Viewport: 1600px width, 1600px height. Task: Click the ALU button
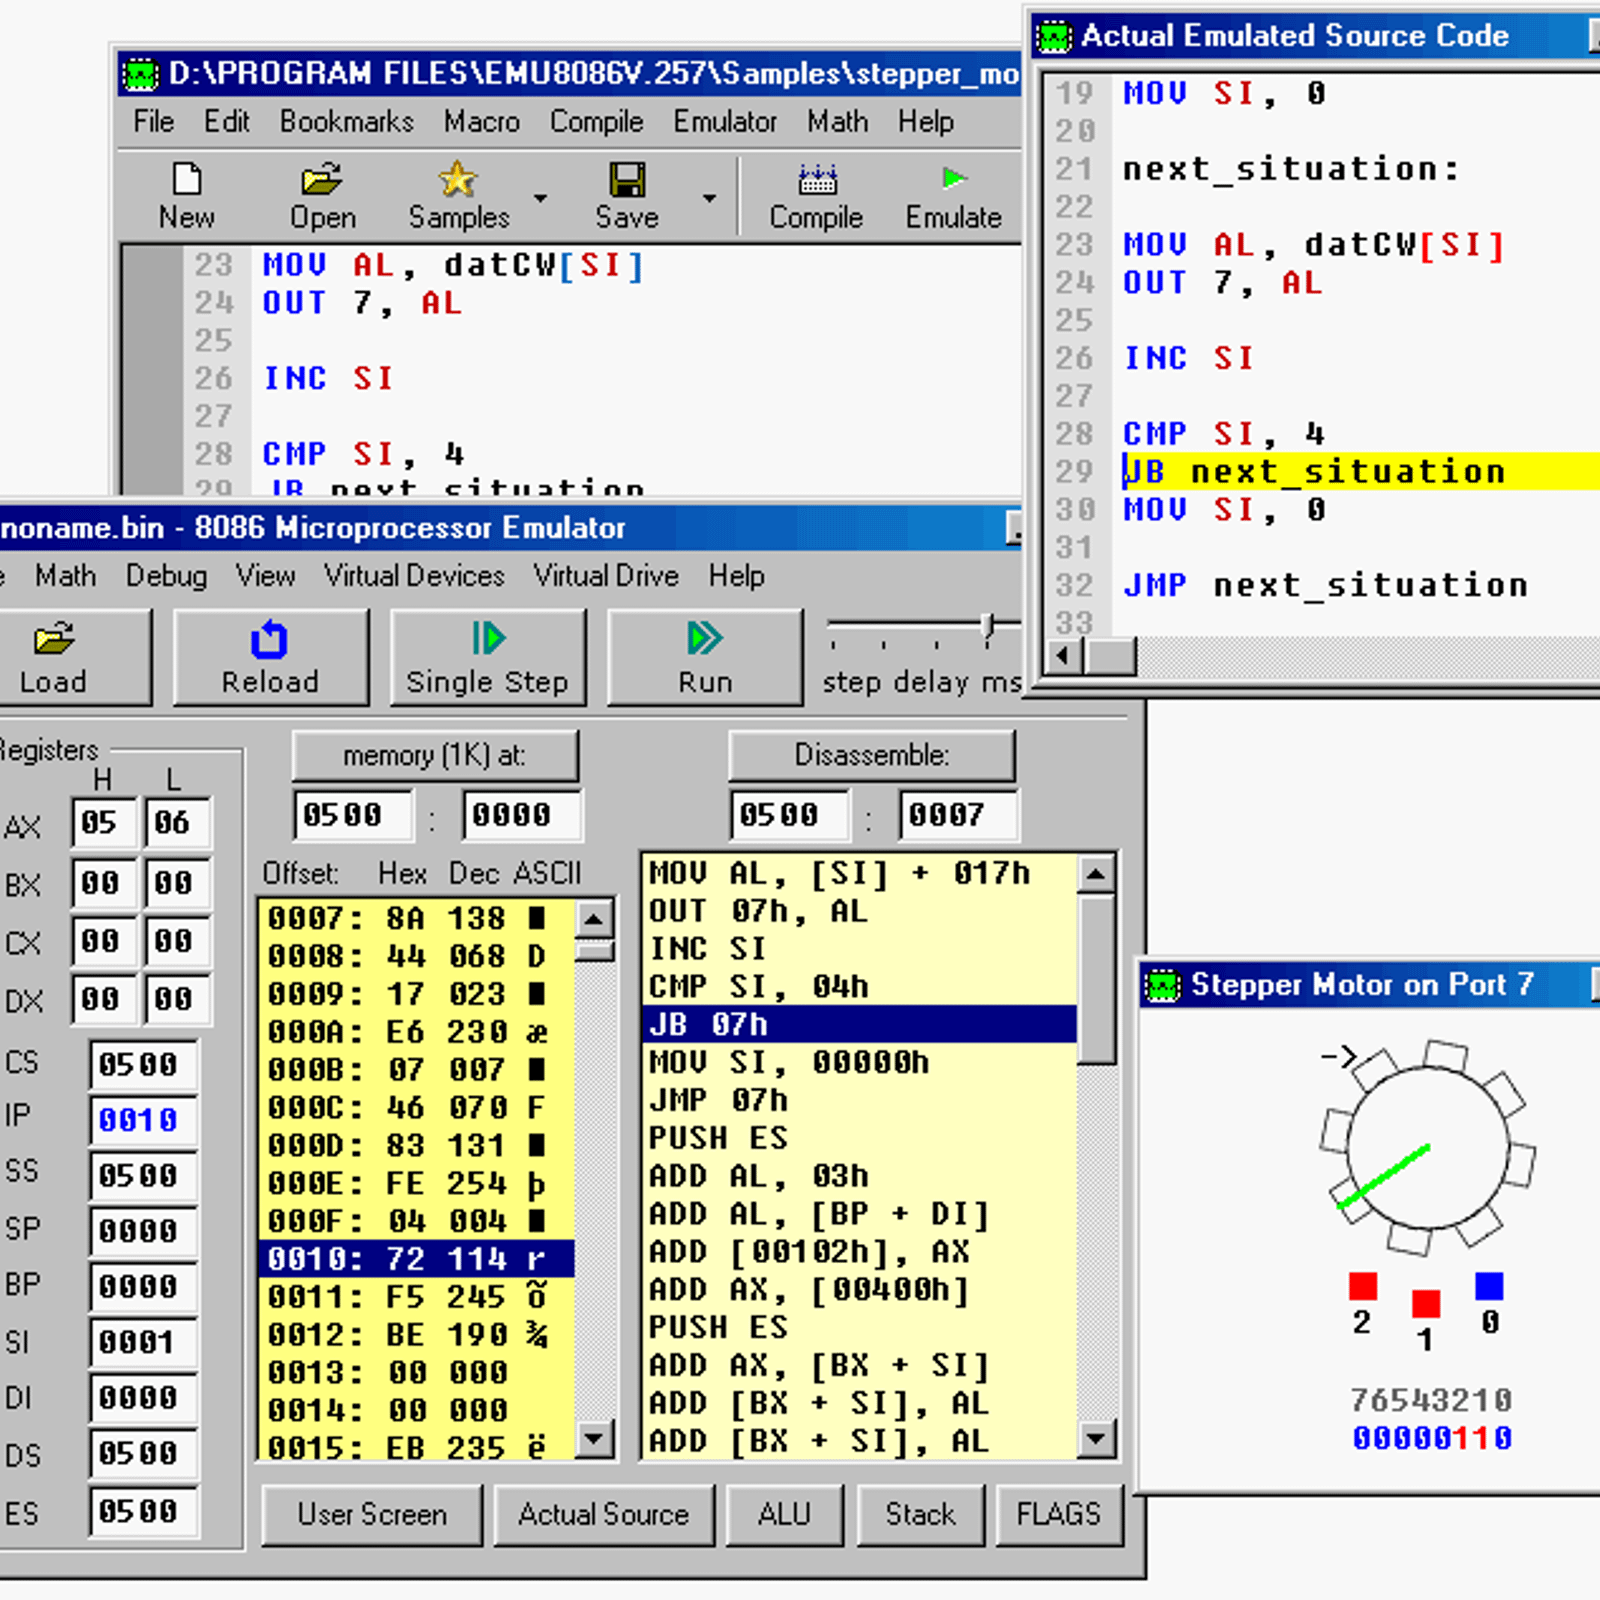pyautogui.click(x=785, y=1514)
